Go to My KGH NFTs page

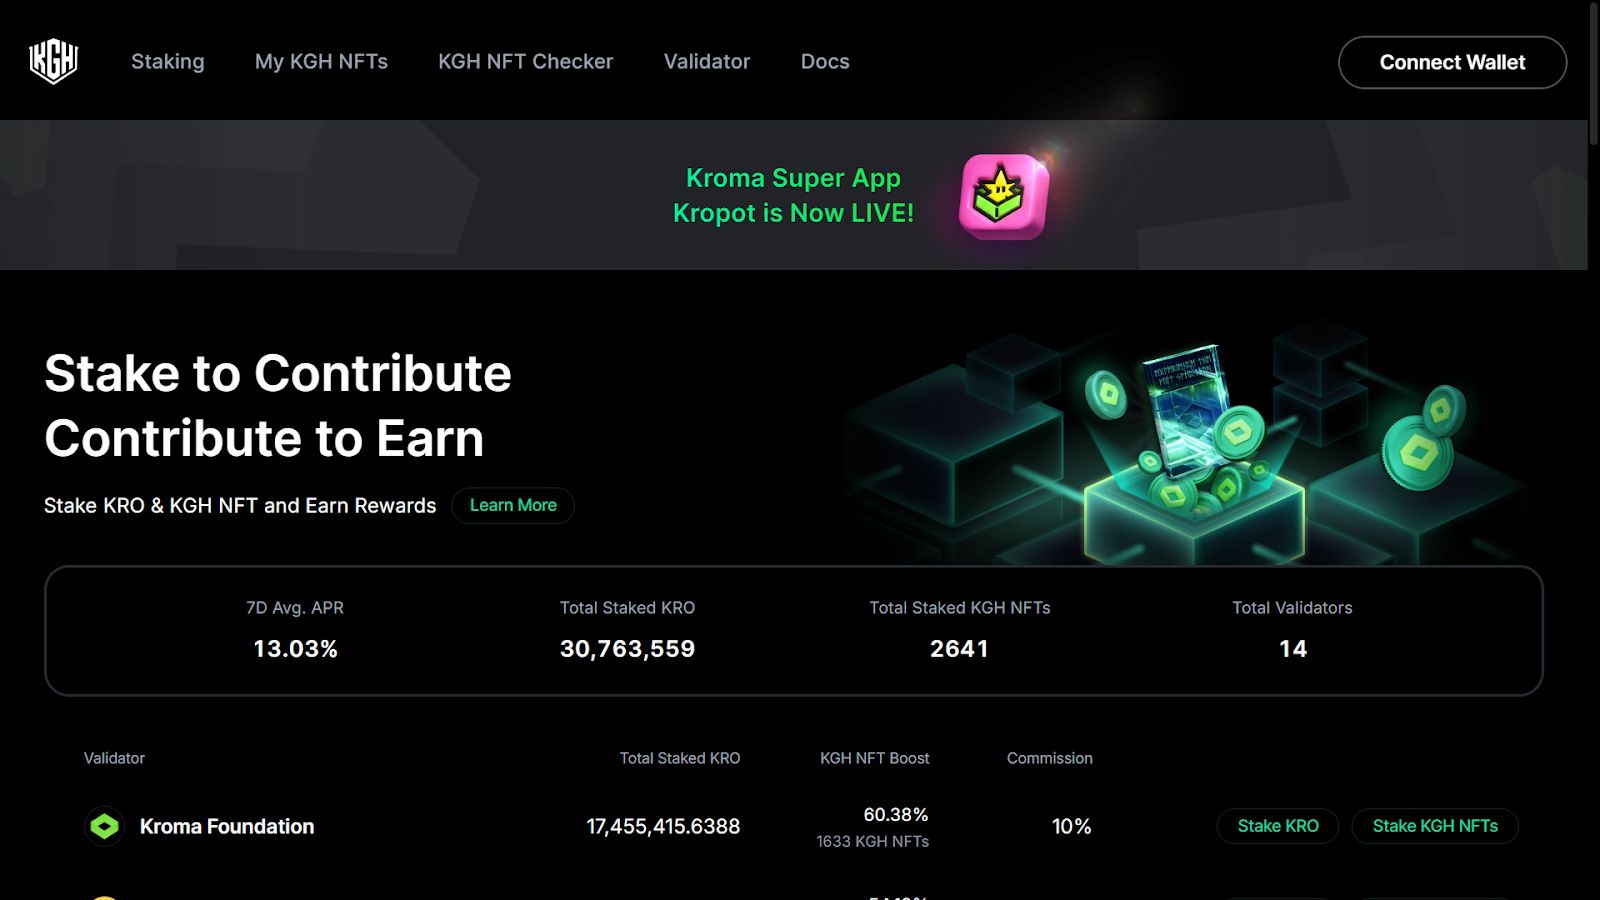point(321,62)
